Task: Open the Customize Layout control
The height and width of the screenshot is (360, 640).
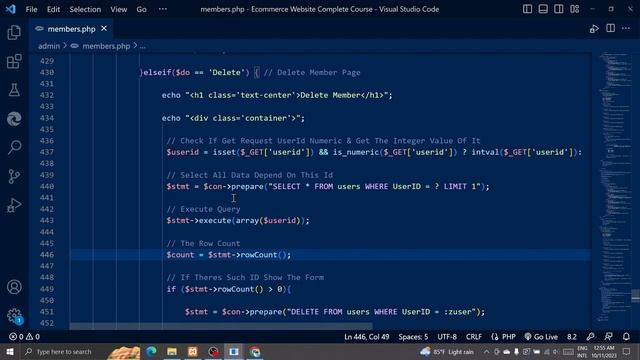Action: coord(575,9)
